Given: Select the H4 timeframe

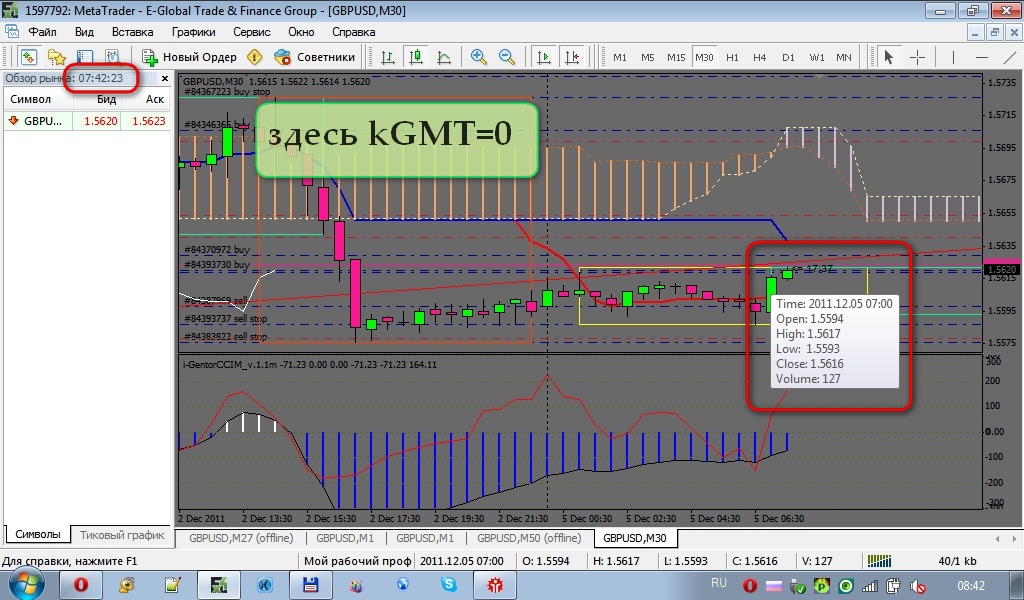Looking at the screenshot, I should 760,57.
